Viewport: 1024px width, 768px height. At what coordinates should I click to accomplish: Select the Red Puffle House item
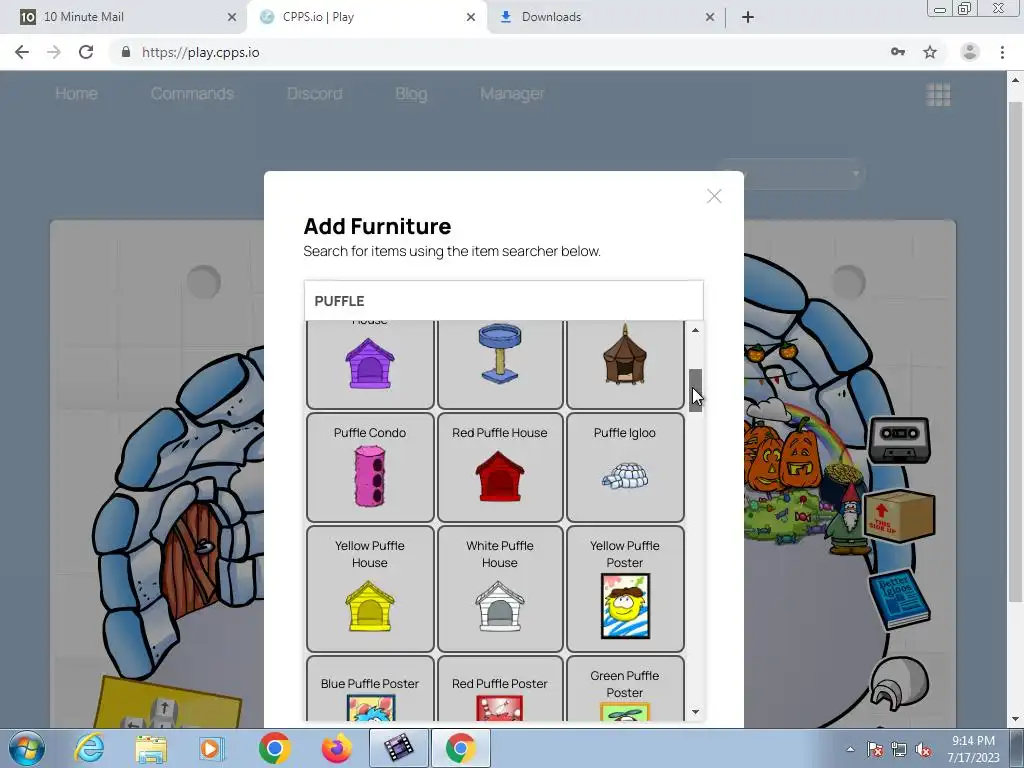tap(500, 468)
